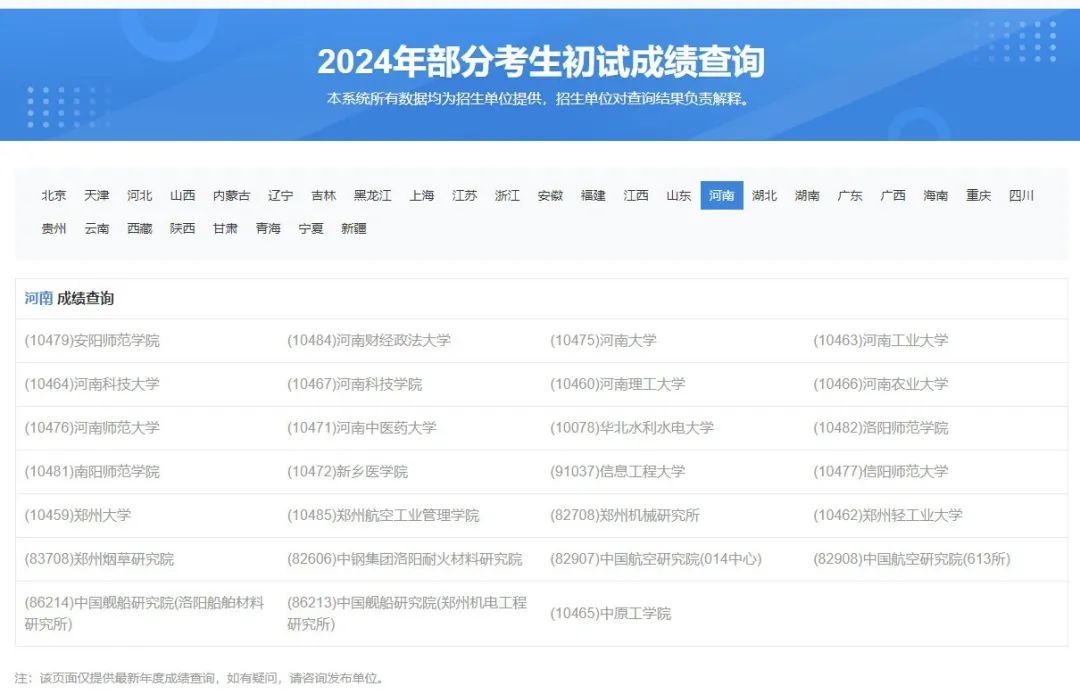Click (10481)南阳师范学院 link

tap(92, 472)
